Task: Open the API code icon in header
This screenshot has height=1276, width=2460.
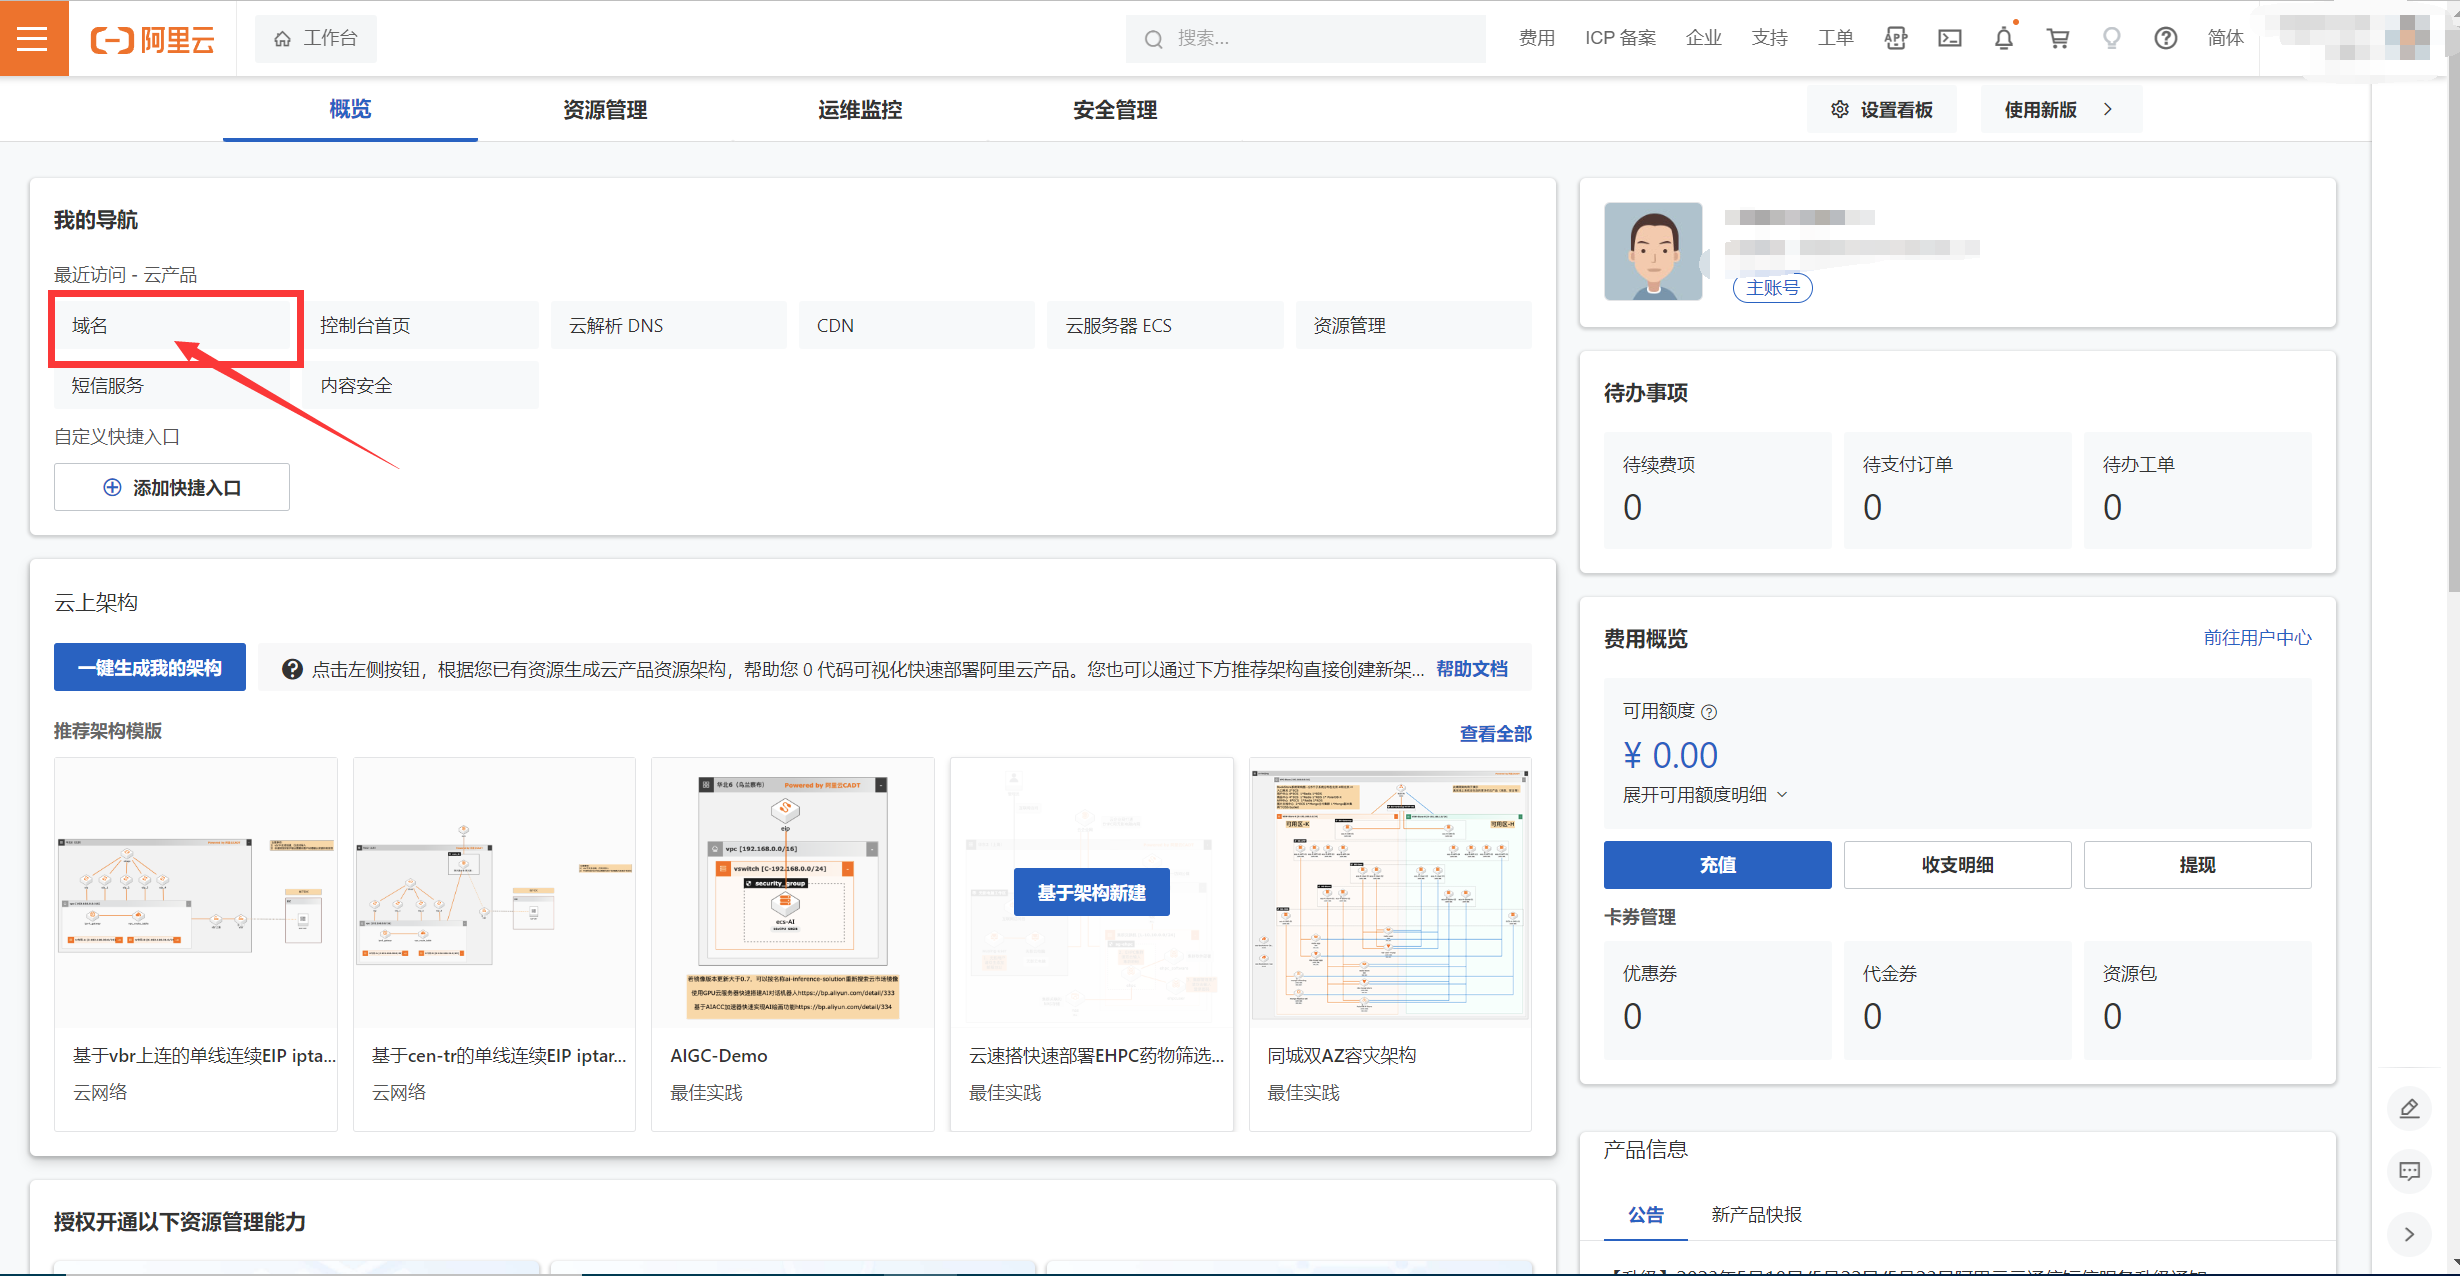Action: [1895, 38]
